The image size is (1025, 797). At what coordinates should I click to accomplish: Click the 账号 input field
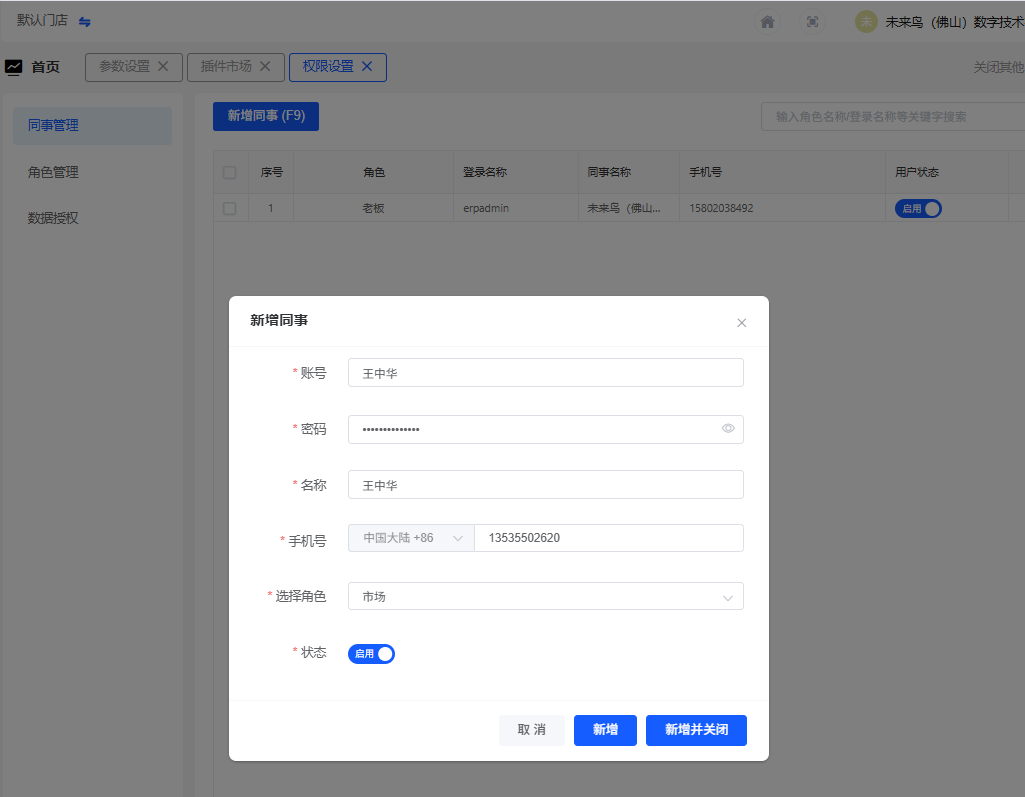pyautogui.click(x=545, y=373)
